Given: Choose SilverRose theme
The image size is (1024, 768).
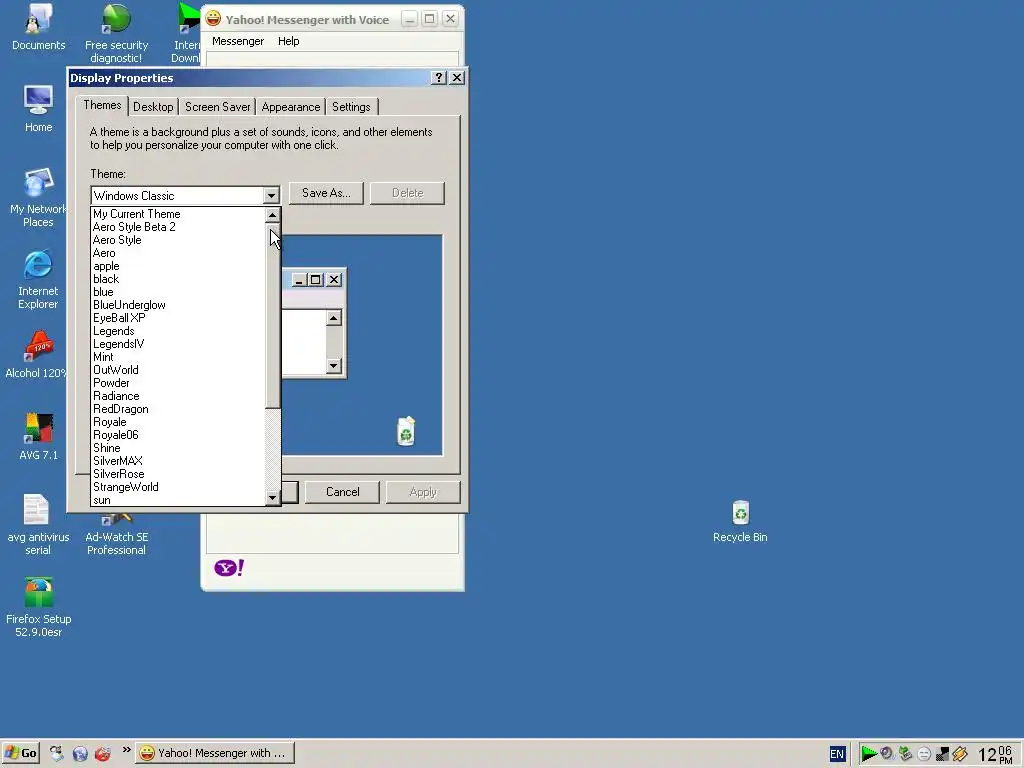Looking at the screenshot, I should [178, 474].
